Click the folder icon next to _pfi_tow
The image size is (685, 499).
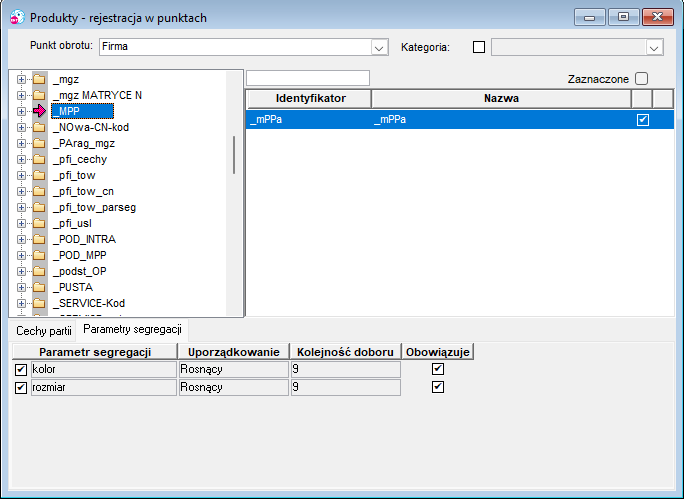(x=39, y=175)
